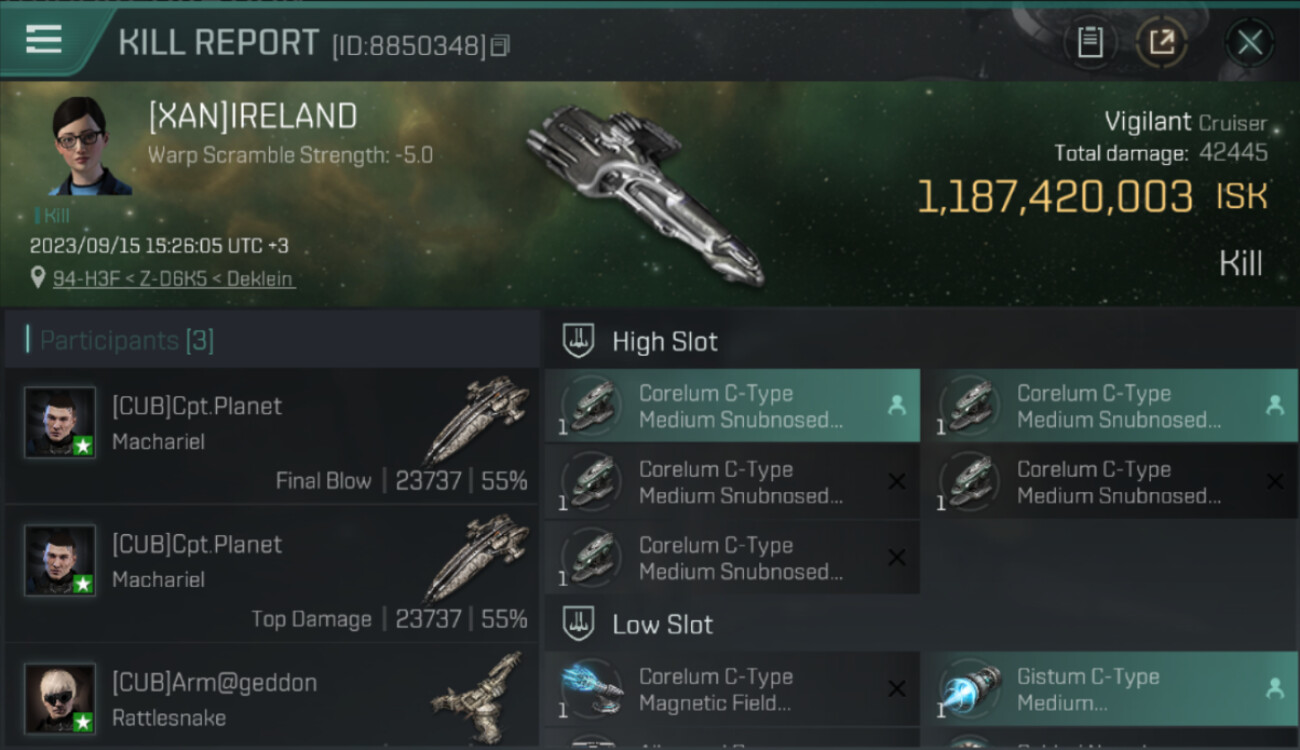Select Corelum C-Type Magnetic Field module
This screenshot has width=1300, height=750.
tap(732, 689)
